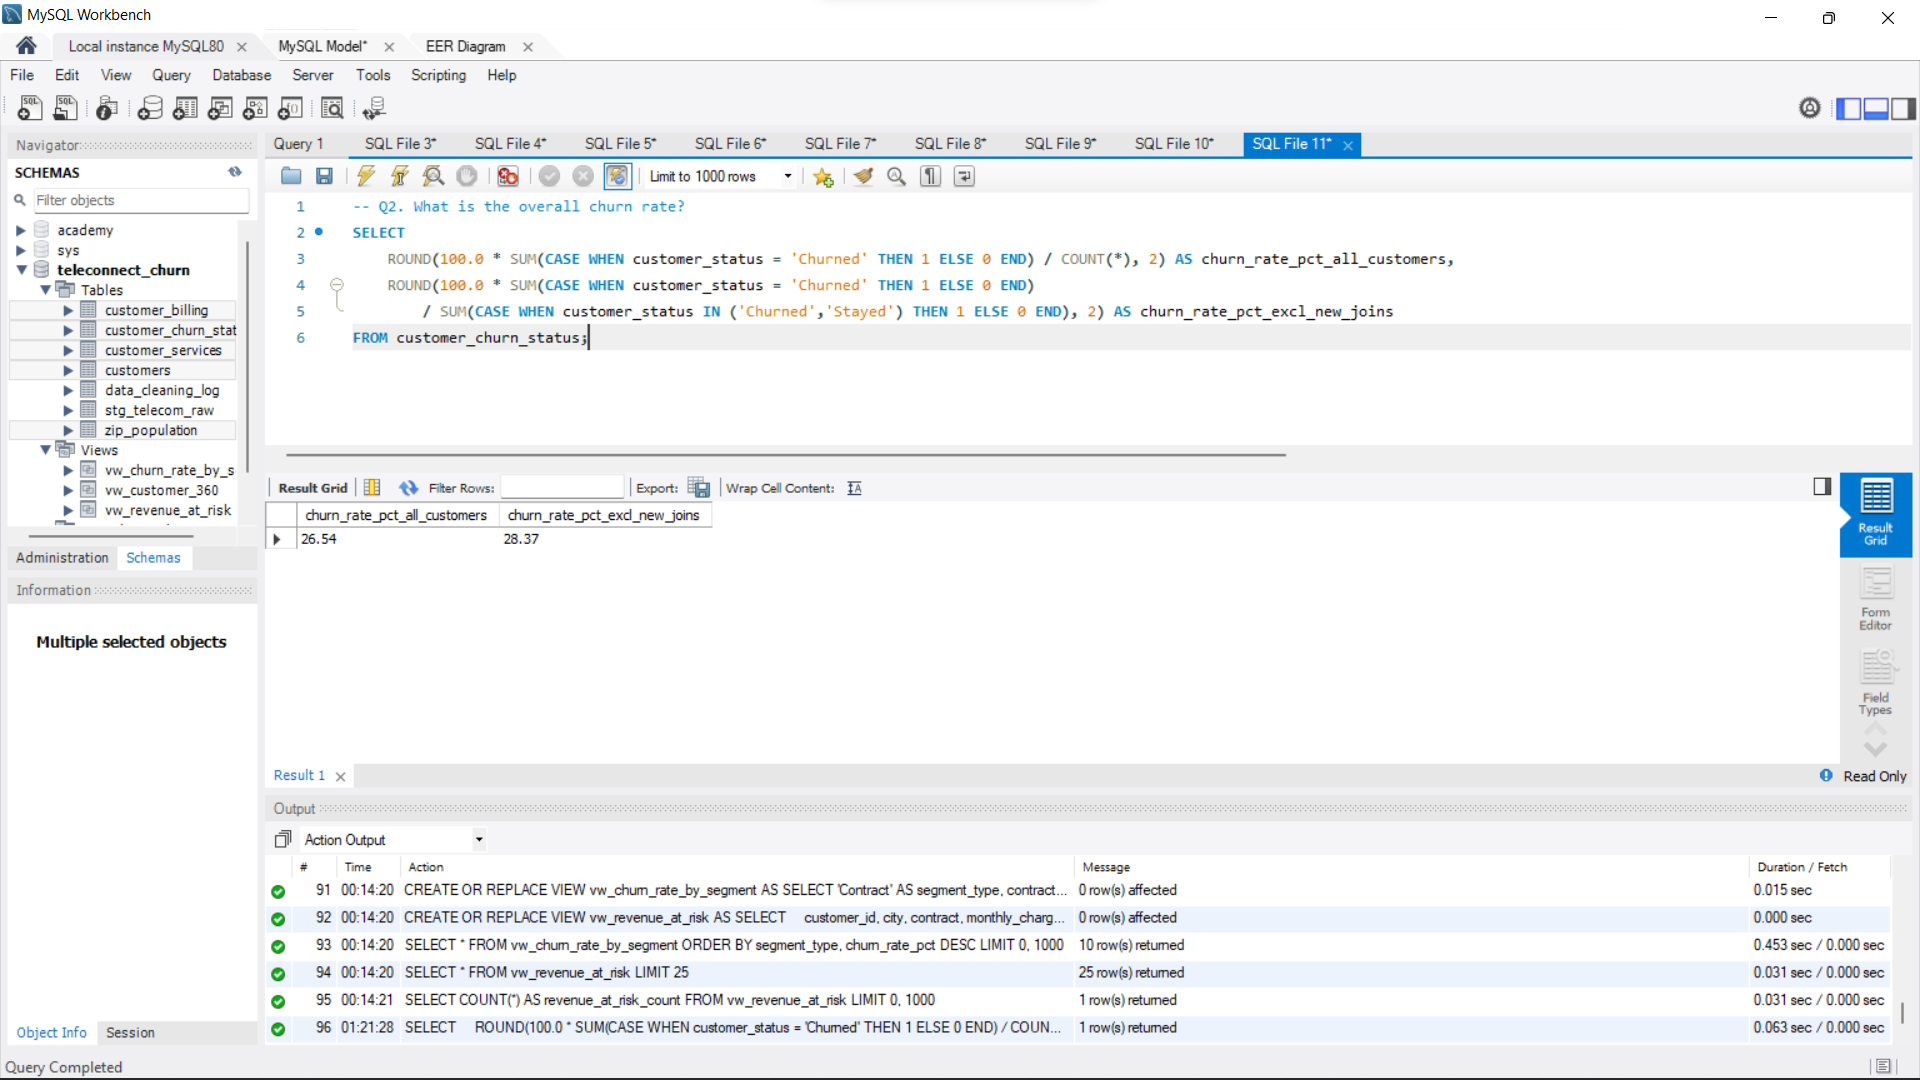The width and height of the screenshot is (1920, 1080).
Task: Toggle the result set side panel
Action: (x=1822, y=487)
